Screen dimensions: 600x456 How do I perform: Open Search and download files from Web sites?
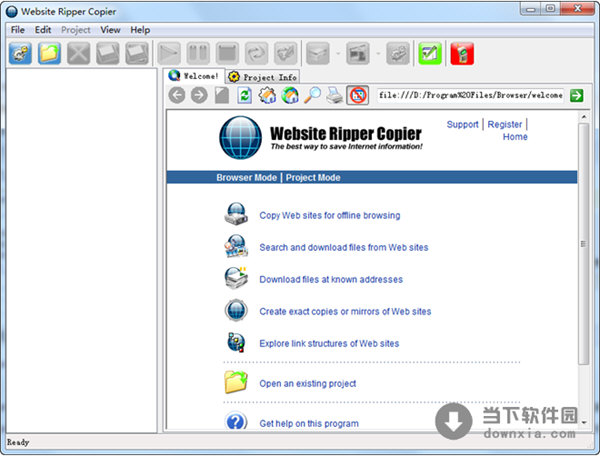tap(344, 248)
